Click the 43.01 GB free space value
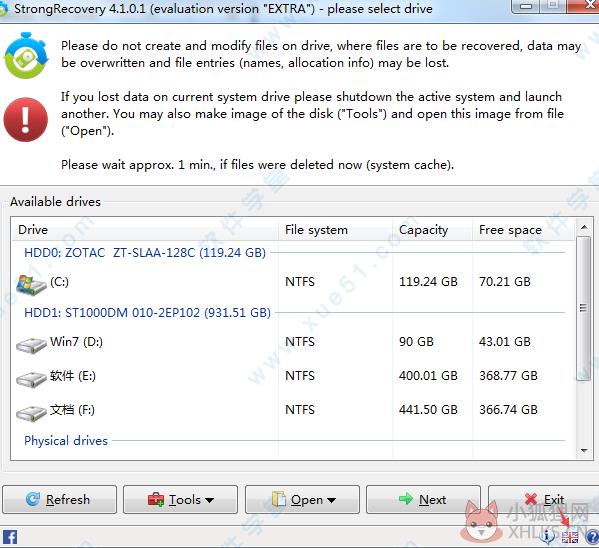Screen dimensions: 599x548 pyautogui.click(x=505, y=341)
